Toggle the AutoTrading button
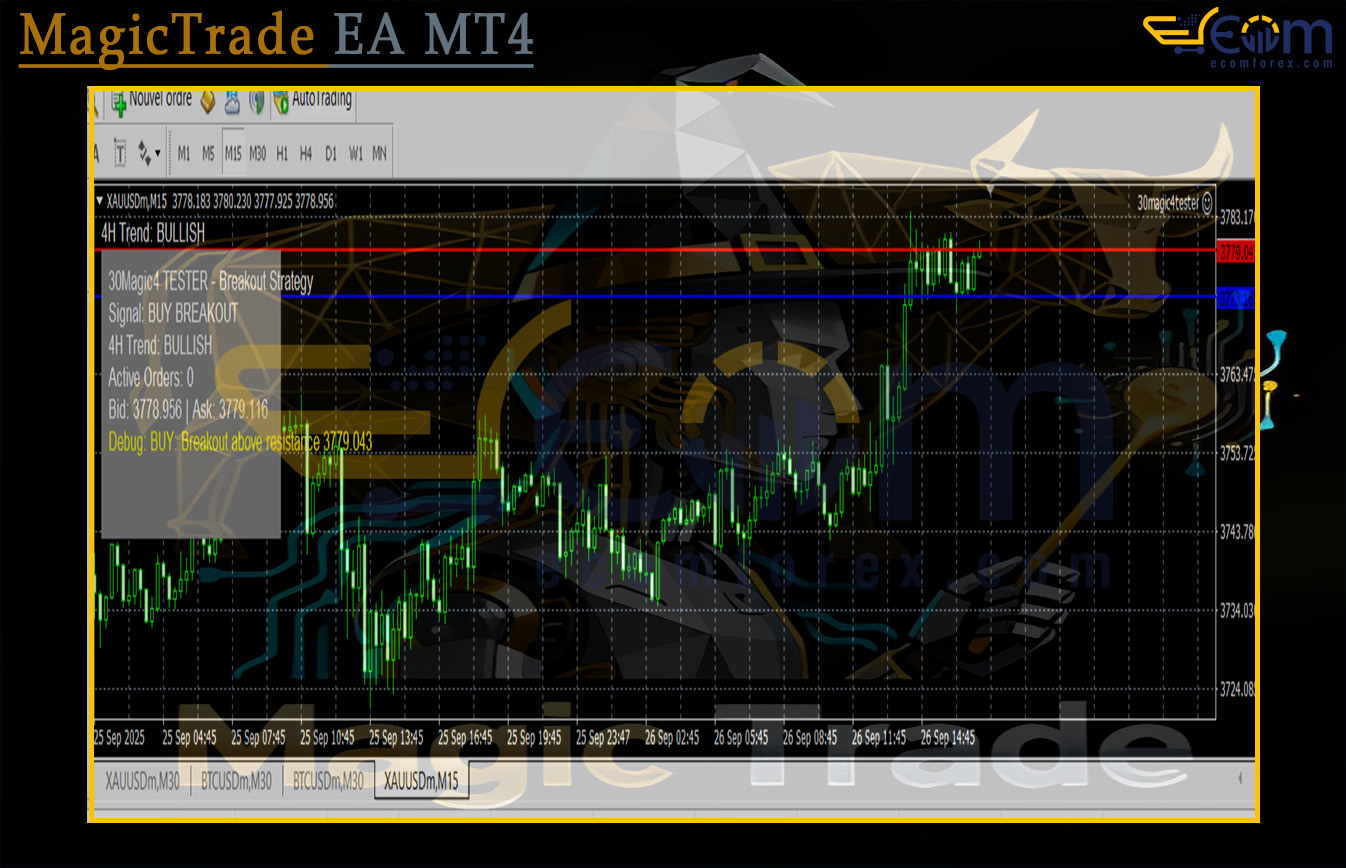Screen dimensions: 1346x868 313,100
